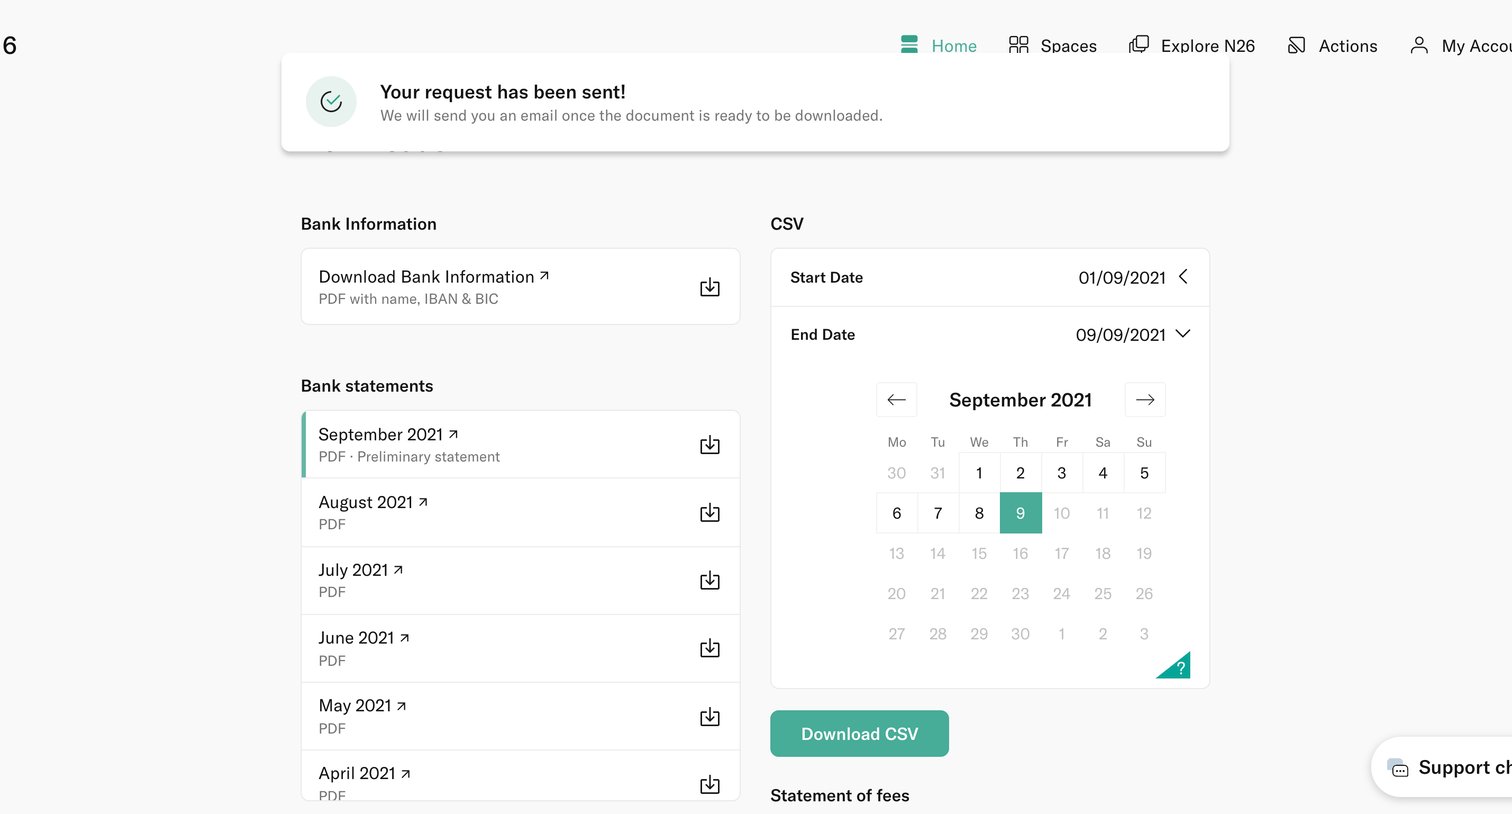Open Explore N26 menu label

pos(1208,46)
